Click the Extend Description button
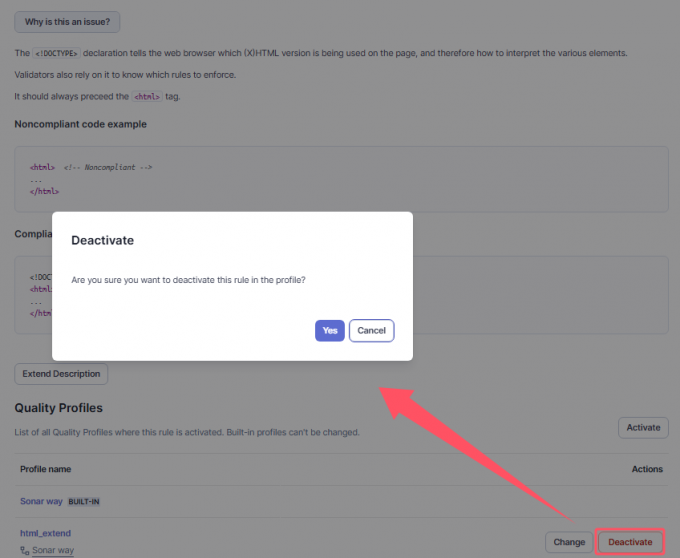The width and height of the screenshot is (680, 558). (x=61, y=374)
